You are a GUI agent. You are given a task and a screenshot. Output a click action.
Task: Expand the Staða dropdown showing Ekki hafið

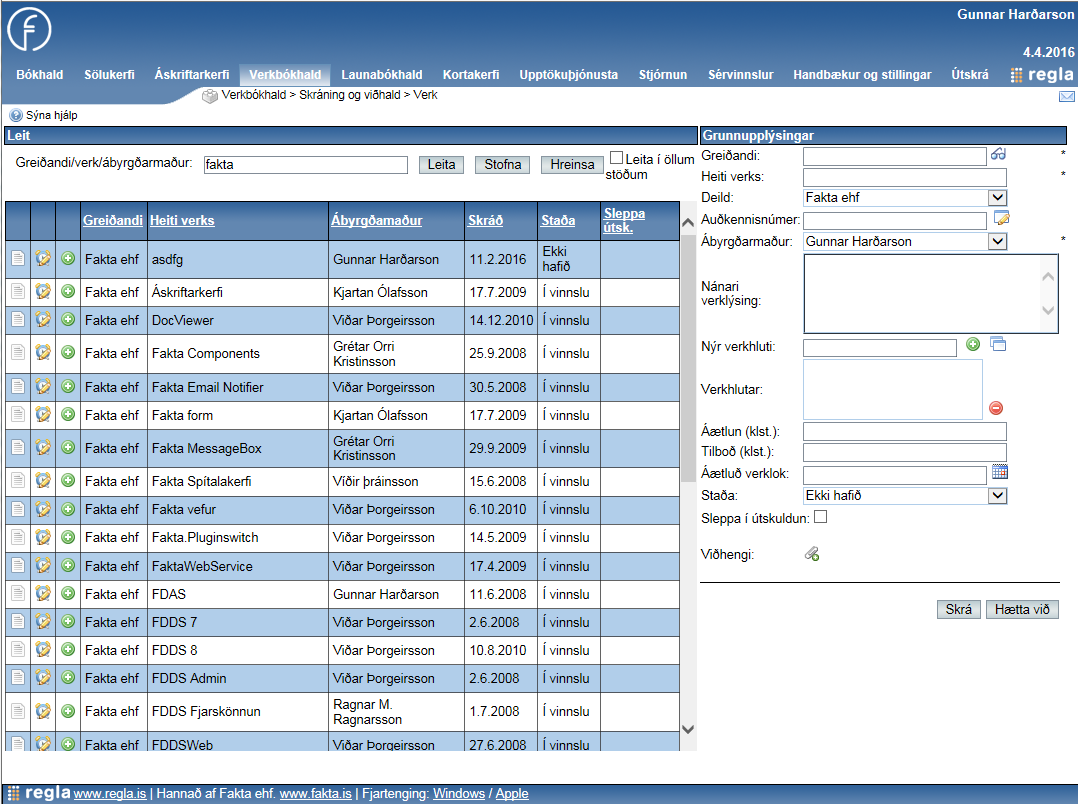tap(997, 496)
